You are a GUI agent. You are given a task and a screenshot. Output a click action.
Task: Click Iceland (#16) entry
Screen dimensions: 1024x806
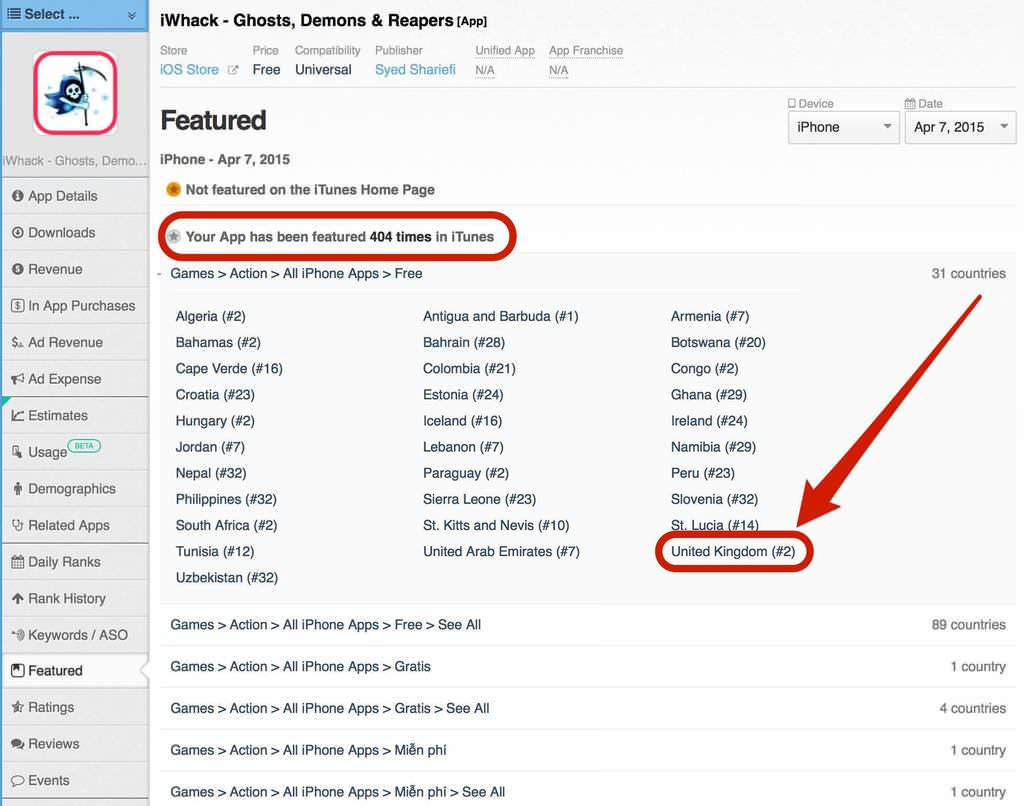[x=462, y=421]
